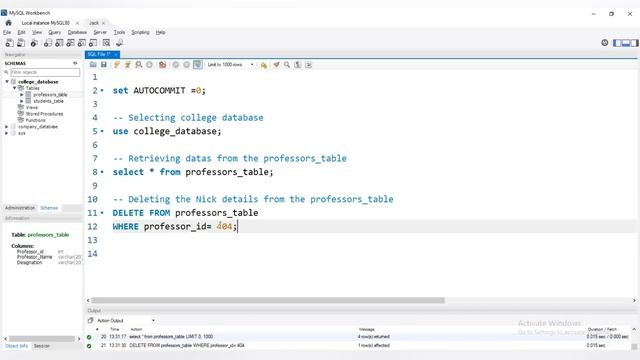Run explain plan for current statement
Screen dimensions: 640x360
click(x=139, y=65)
